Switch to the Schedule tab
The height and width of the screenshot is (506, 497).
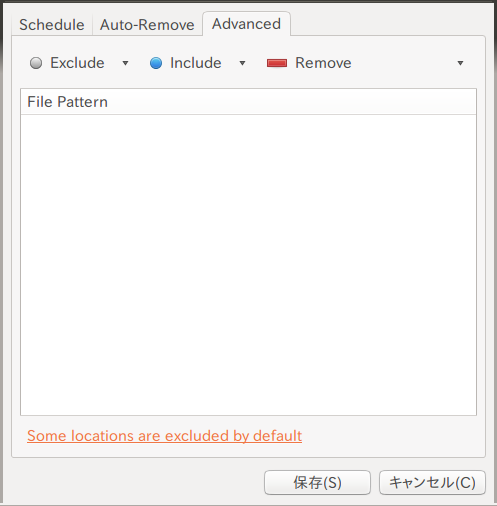point(52,25)
